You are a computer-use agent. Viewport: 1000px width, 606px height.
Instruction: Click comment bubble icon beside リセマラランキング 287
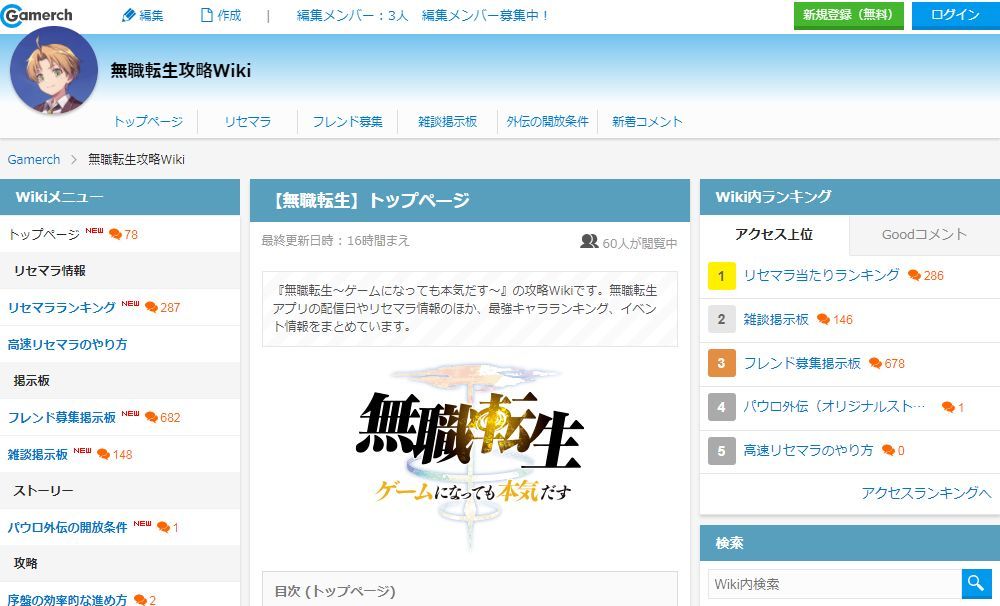[151, 307]
